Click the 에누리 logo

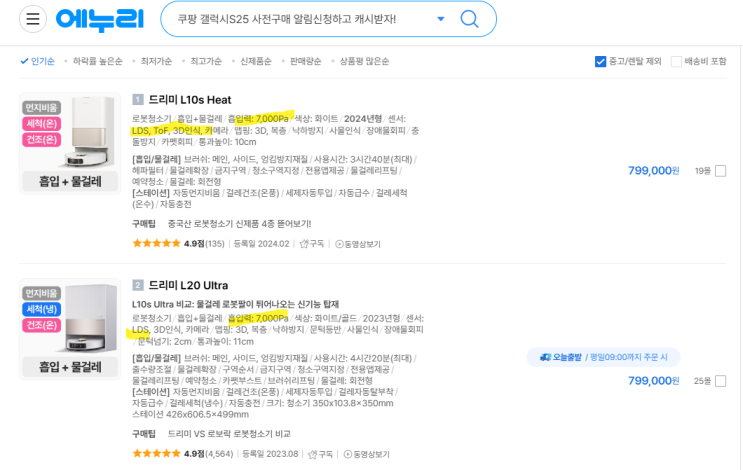pos(100,20)
